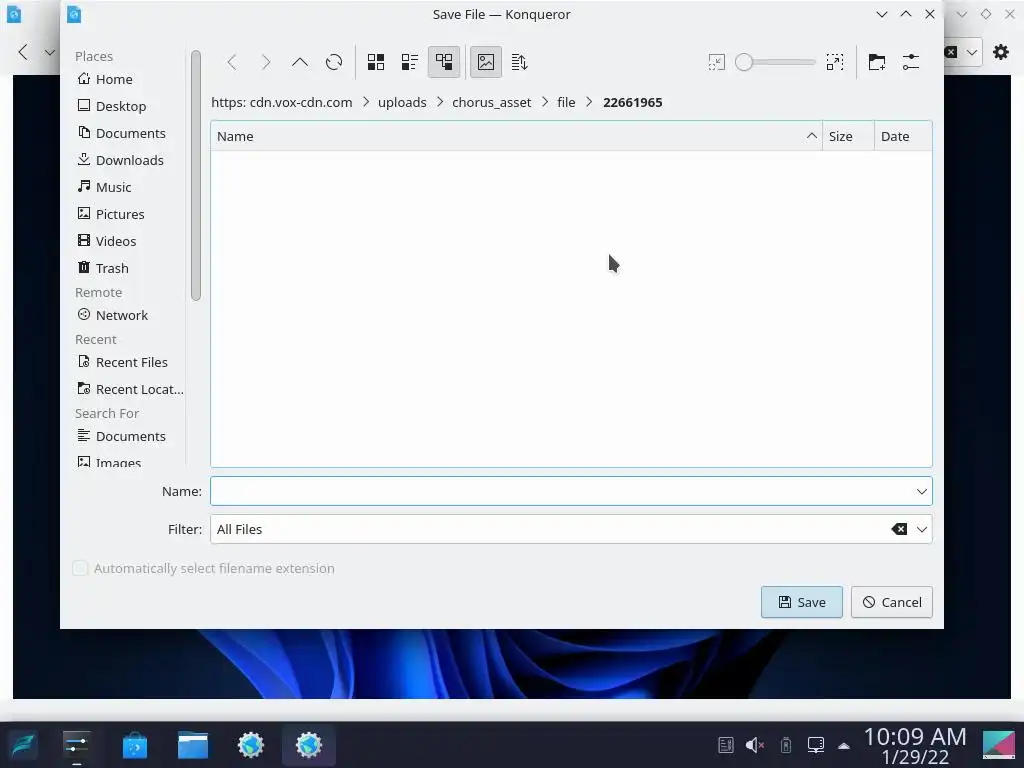Go to Documents under Places

(129, 133)
